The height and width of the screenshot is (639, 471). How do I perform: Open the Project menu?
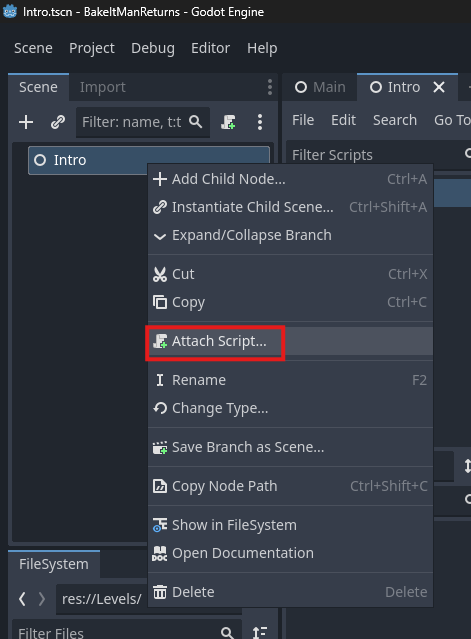click(x=92, y=48)
